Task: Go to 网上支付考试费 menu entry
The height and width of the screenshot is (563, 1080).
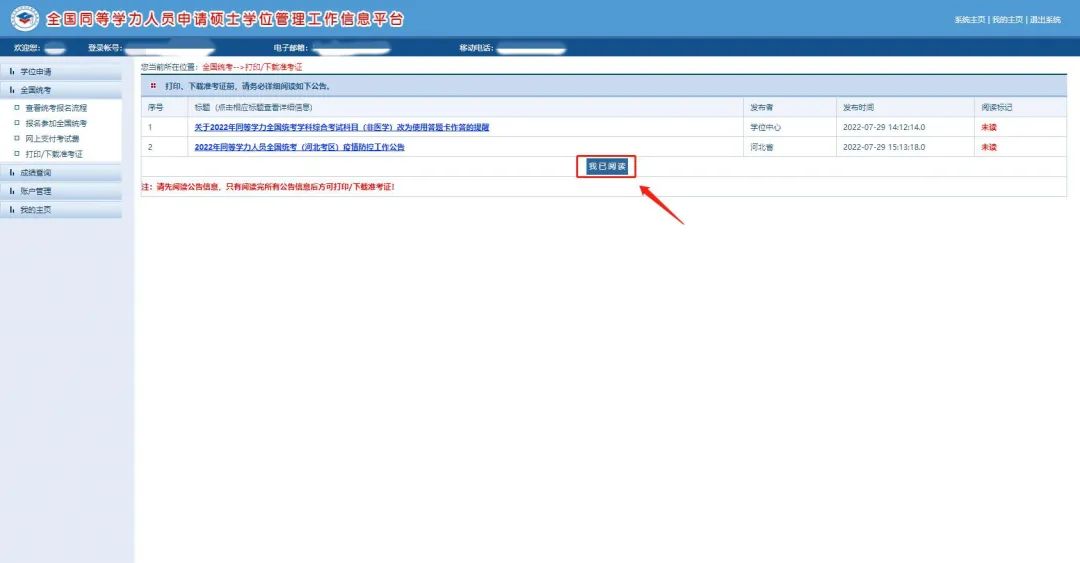Action: 52,139
